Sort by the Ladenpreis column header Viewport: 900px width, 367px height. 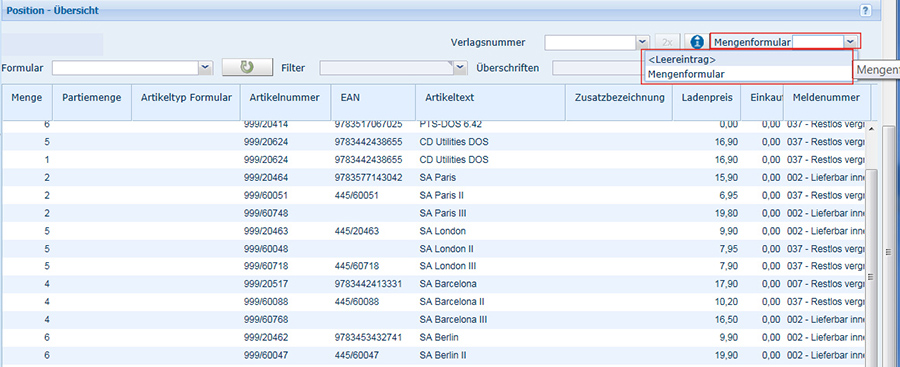click(x=707, y=103)
